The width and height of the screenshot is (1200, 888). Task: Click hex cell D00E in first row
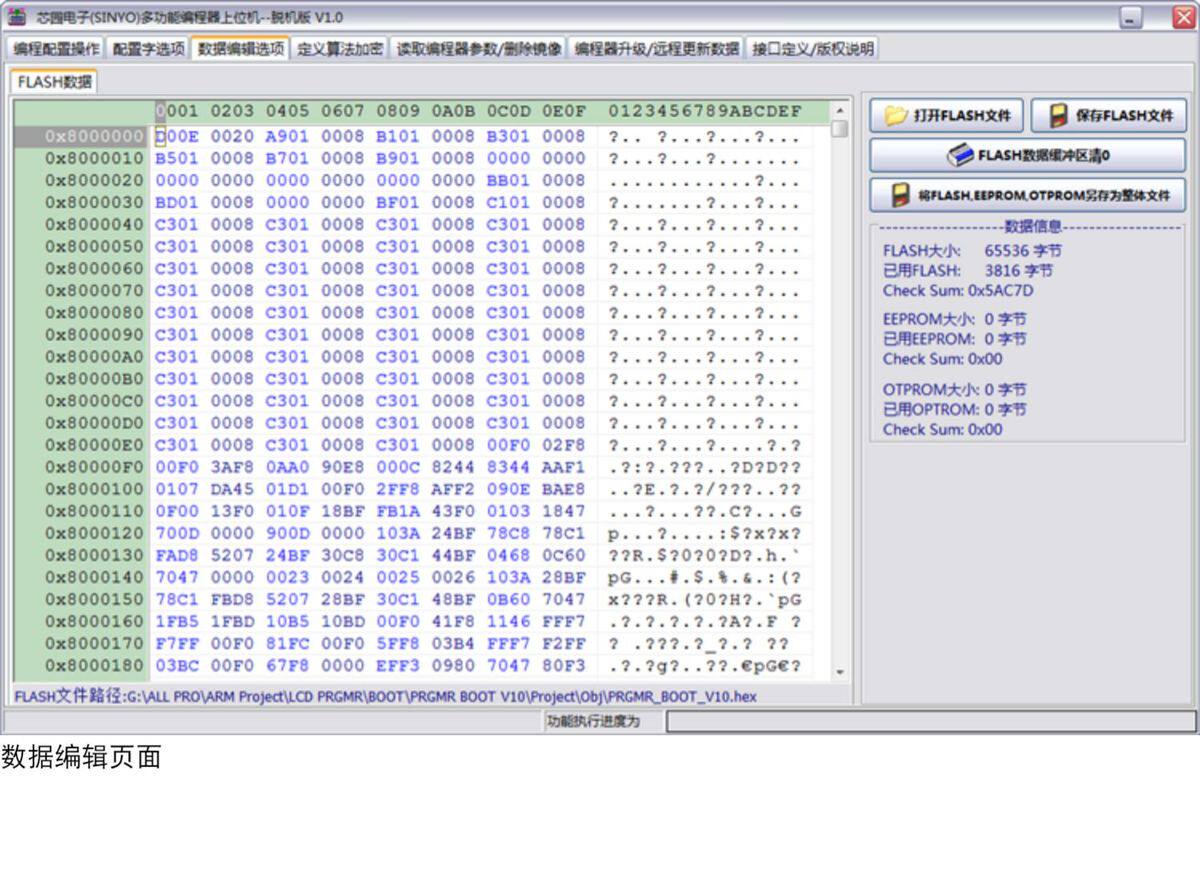[177, 137]
